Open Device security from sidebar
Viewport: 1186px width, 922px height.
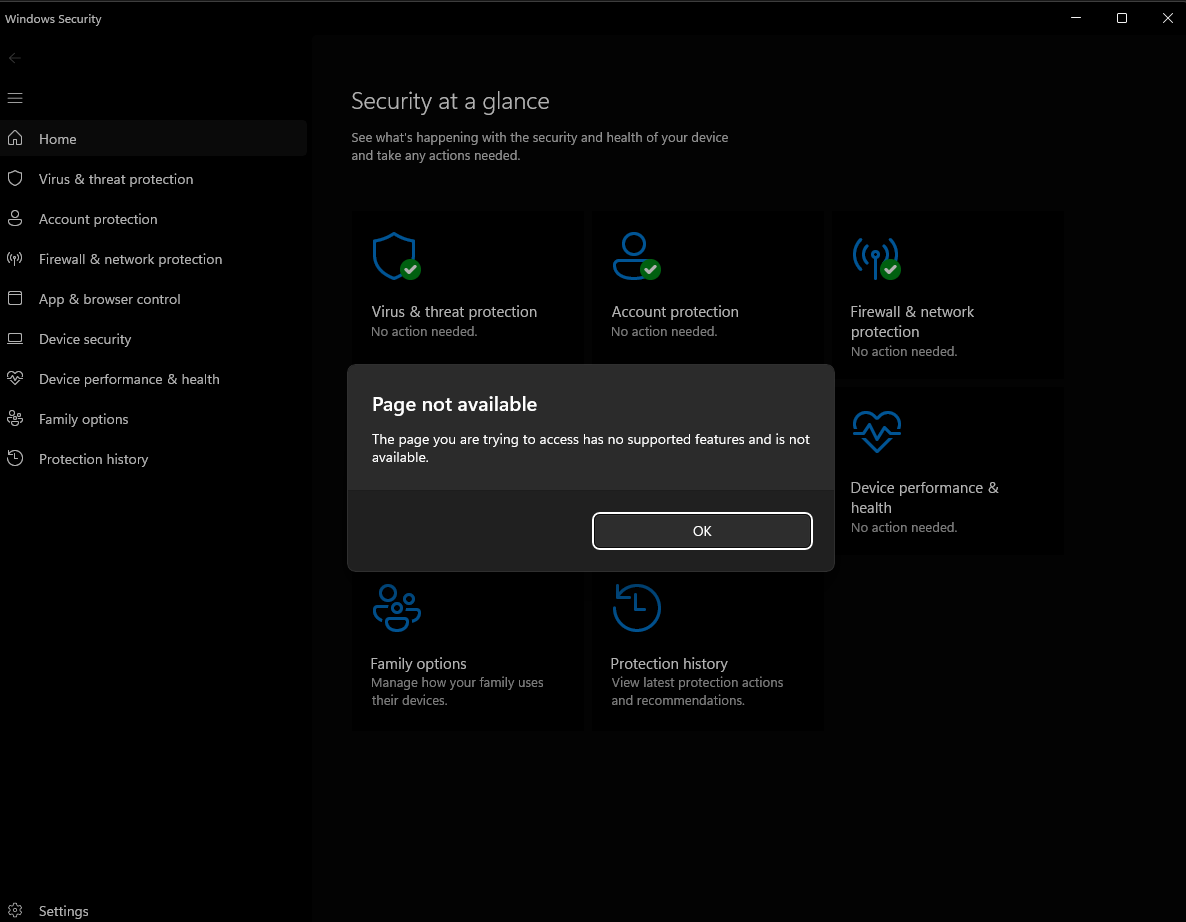coord(154,339)
